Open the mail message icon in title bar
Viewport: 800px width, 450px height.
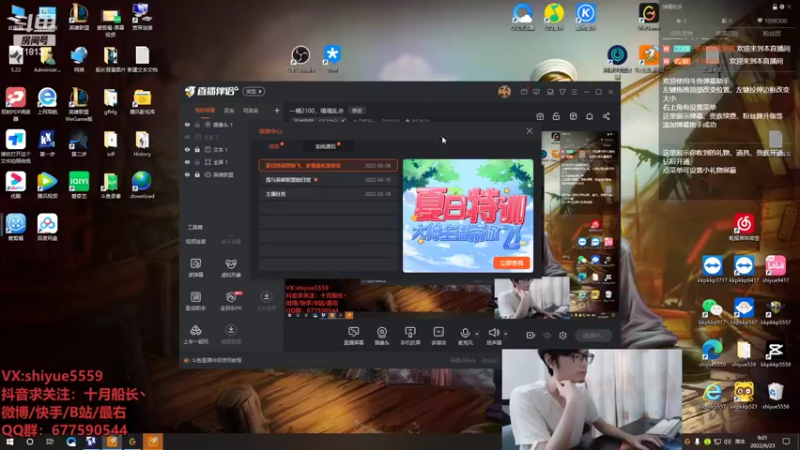[524, 92]
